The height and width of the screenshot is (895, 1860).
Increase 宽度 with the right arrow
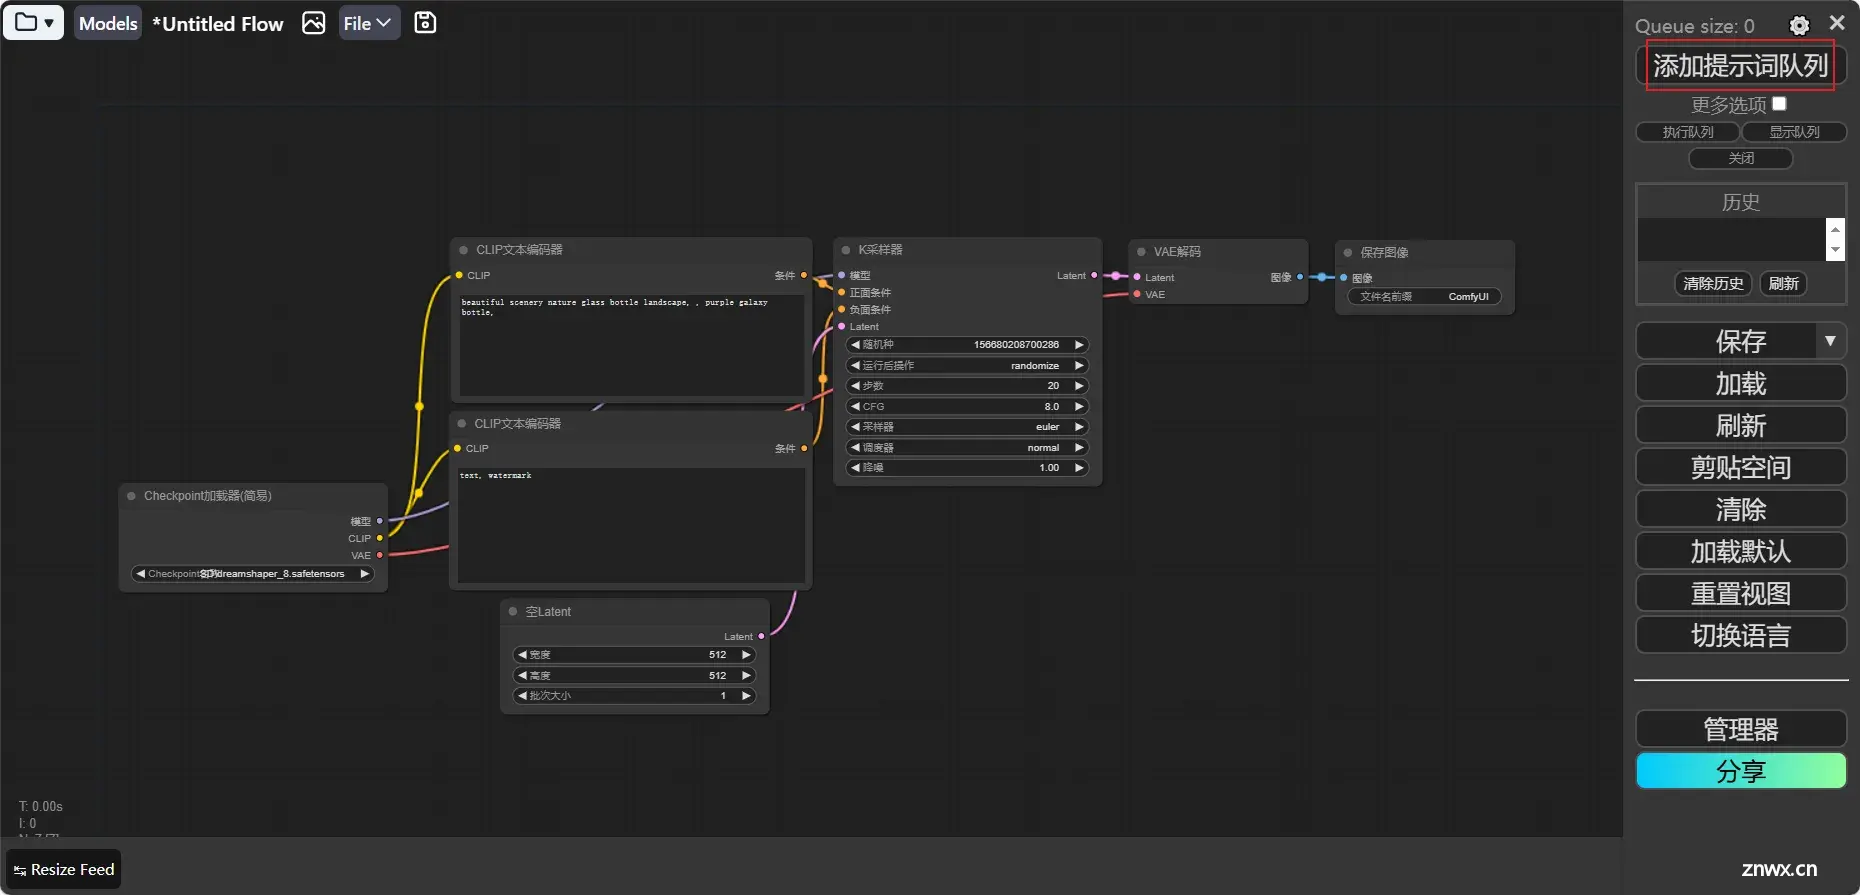coord(746,655)
